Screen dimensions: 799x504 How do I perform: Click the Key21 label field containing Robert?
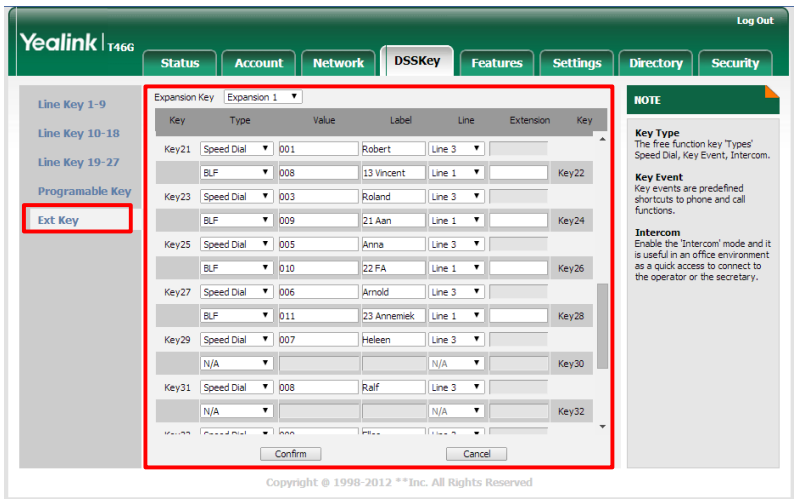click(392, 149)
